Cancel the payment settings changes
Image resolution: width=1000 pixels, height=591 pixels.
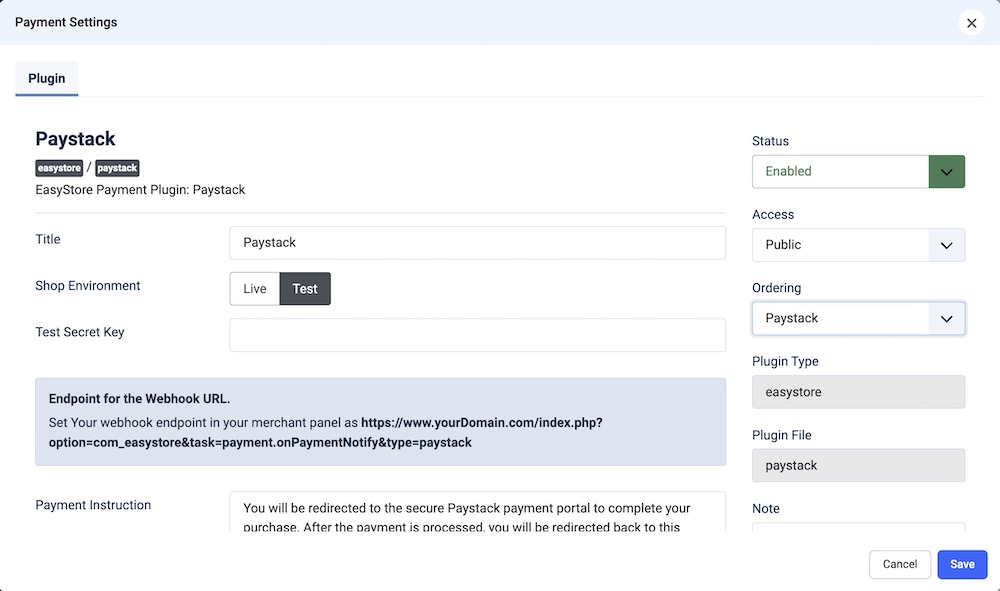pyautogui.click(x=900, y=564)
